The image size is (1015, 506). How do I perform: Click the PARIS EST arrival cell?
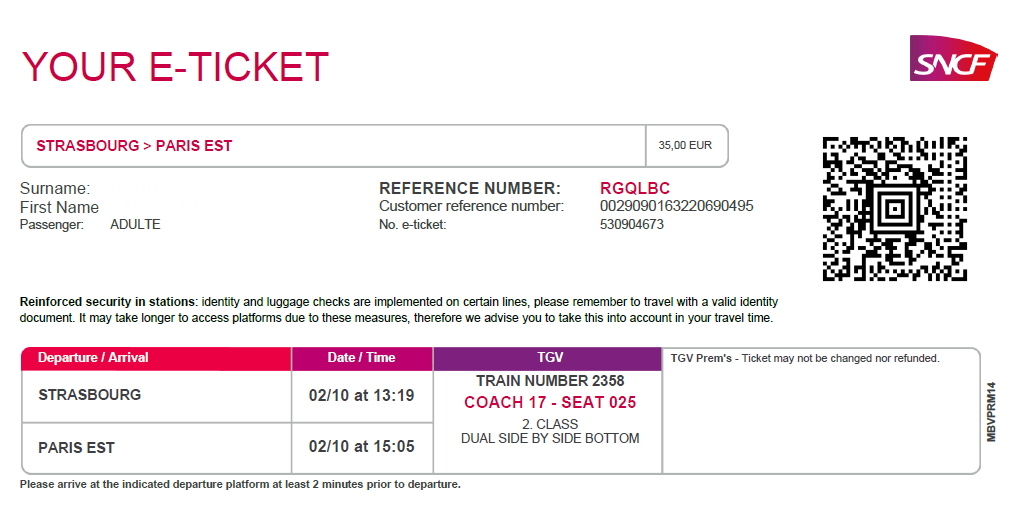coord(156,448)
